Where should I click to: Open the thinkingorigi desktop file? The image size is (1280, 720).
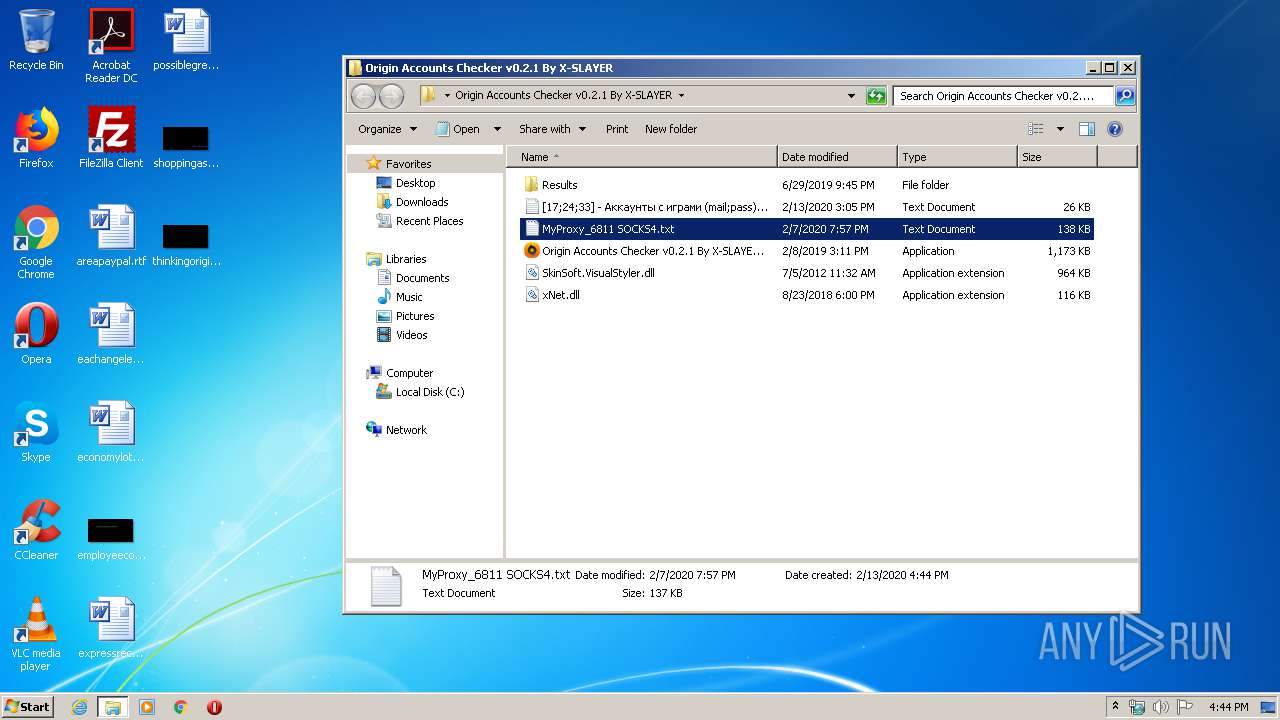point(186,244)
